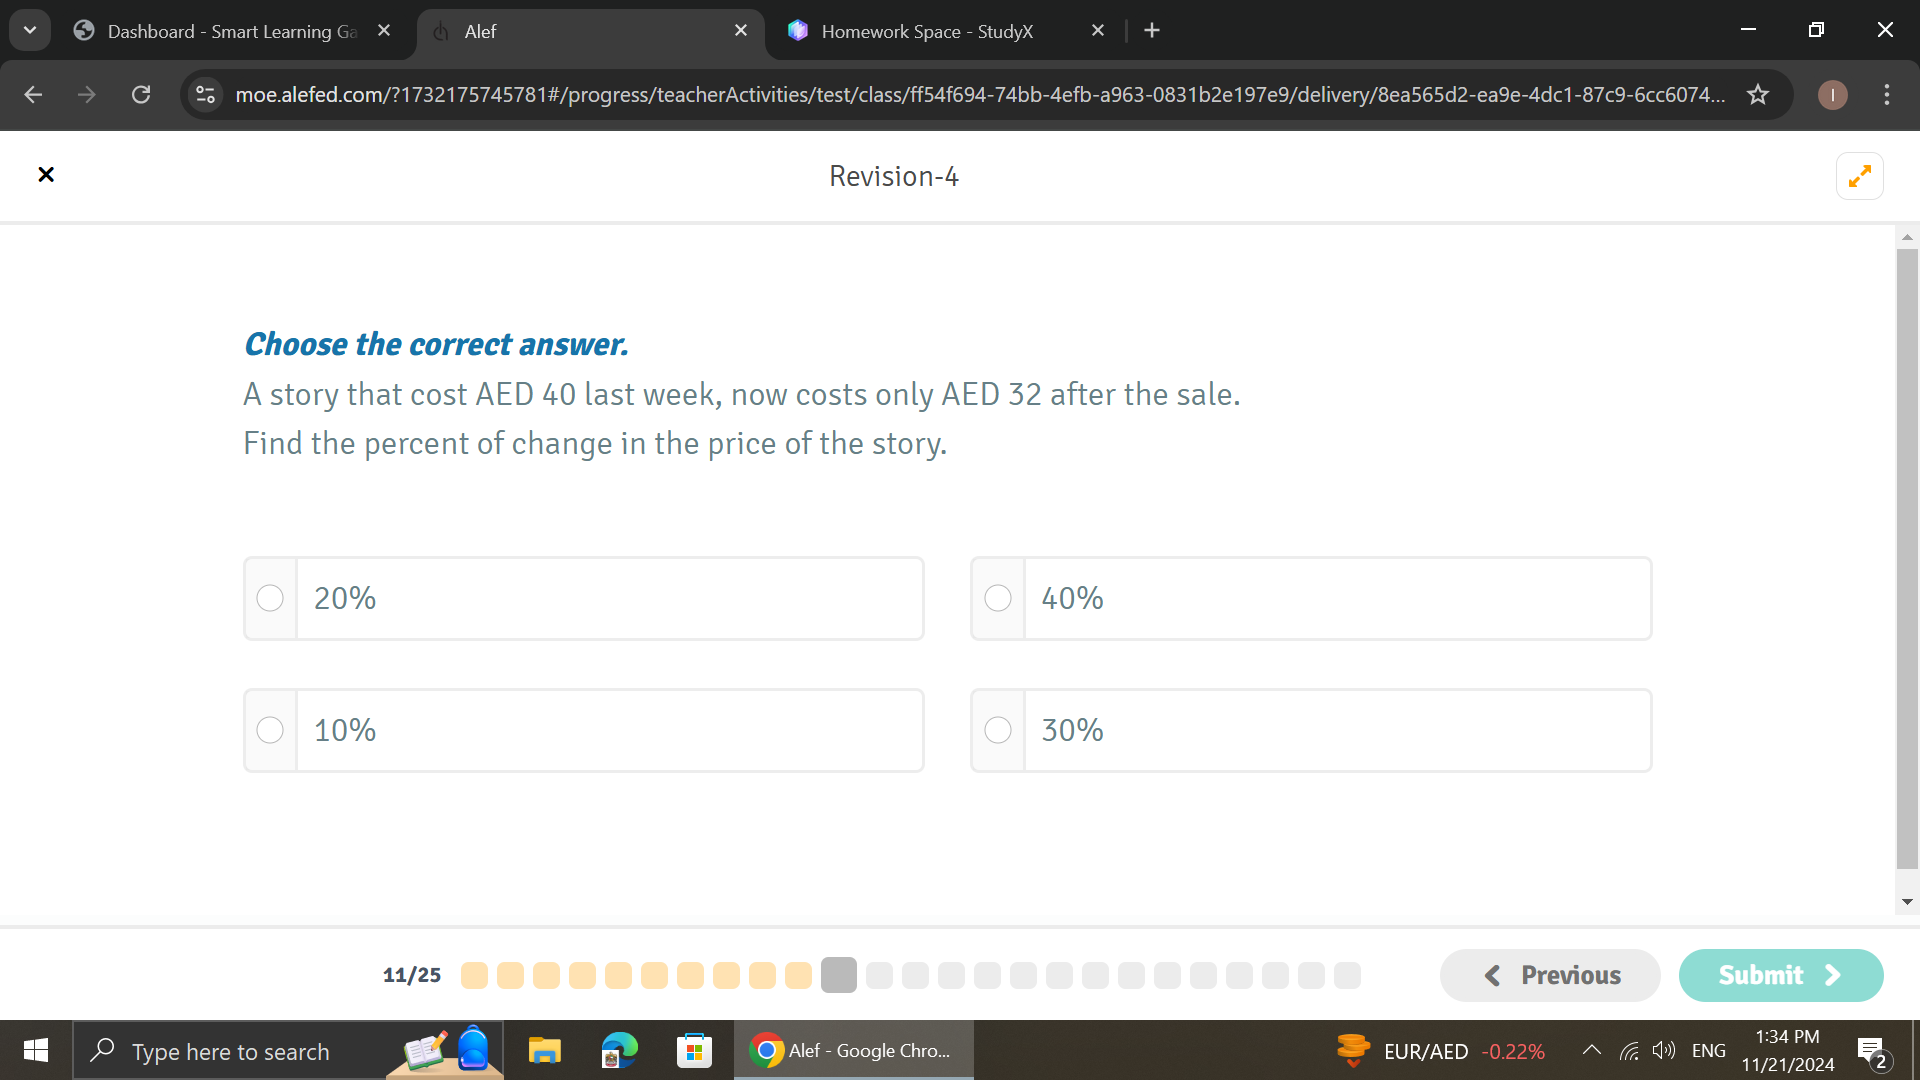Close the Revision-4 test with X icon

point(46,175)
